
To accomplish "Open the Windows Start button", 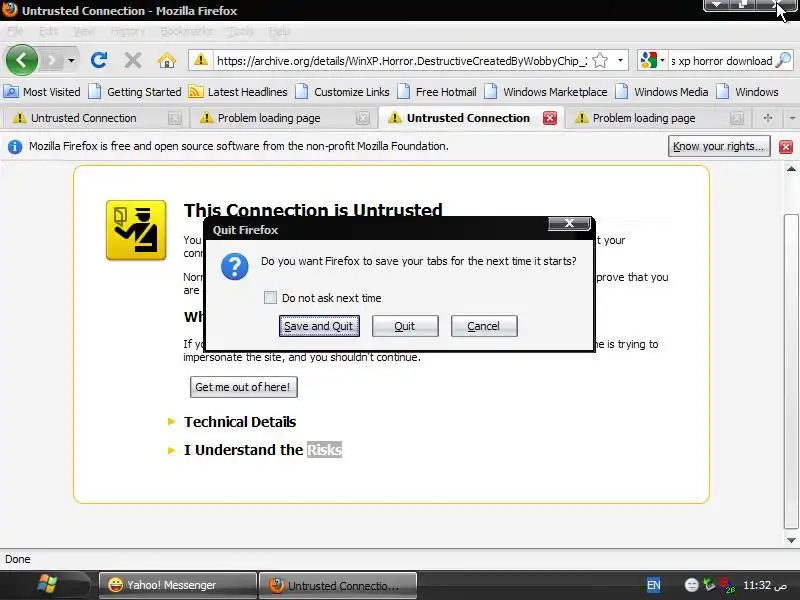I will tap(46, 585).
